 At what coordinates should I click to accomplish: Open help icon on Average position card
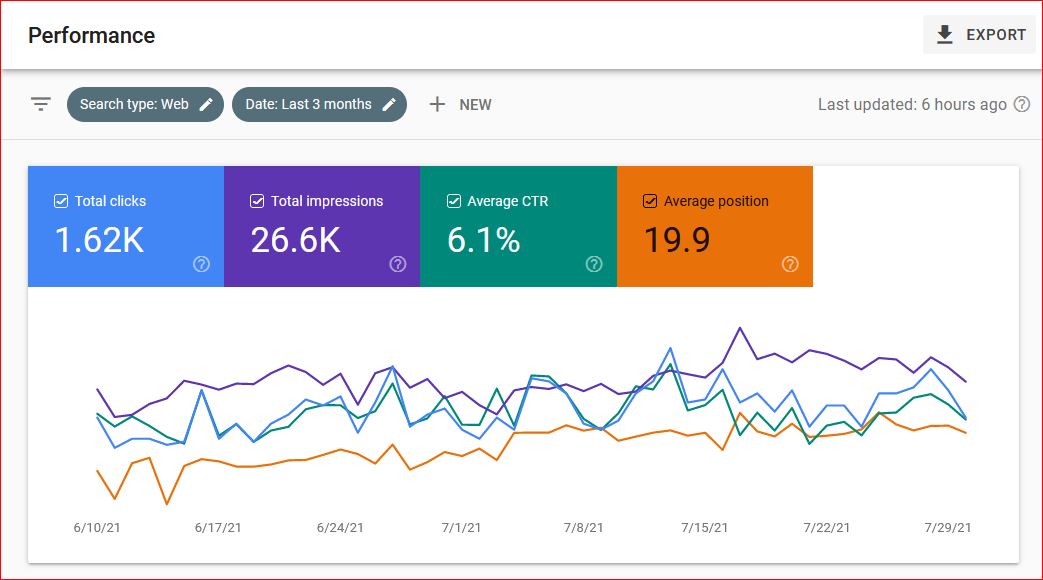point(790,264)
